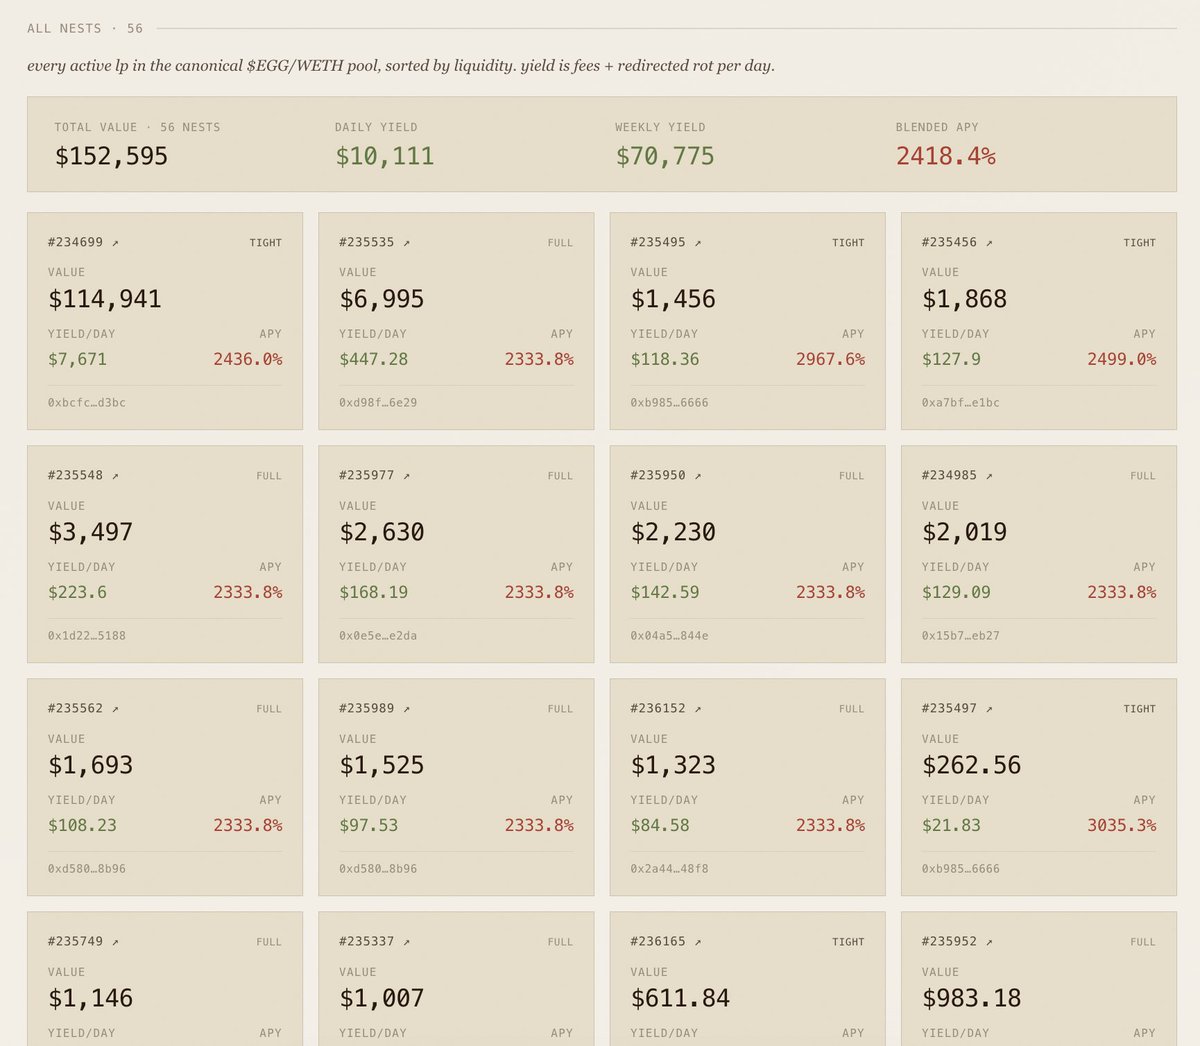Open external link arrow beside #235562
The image size is (1200, 1046).
pos(115,709)
